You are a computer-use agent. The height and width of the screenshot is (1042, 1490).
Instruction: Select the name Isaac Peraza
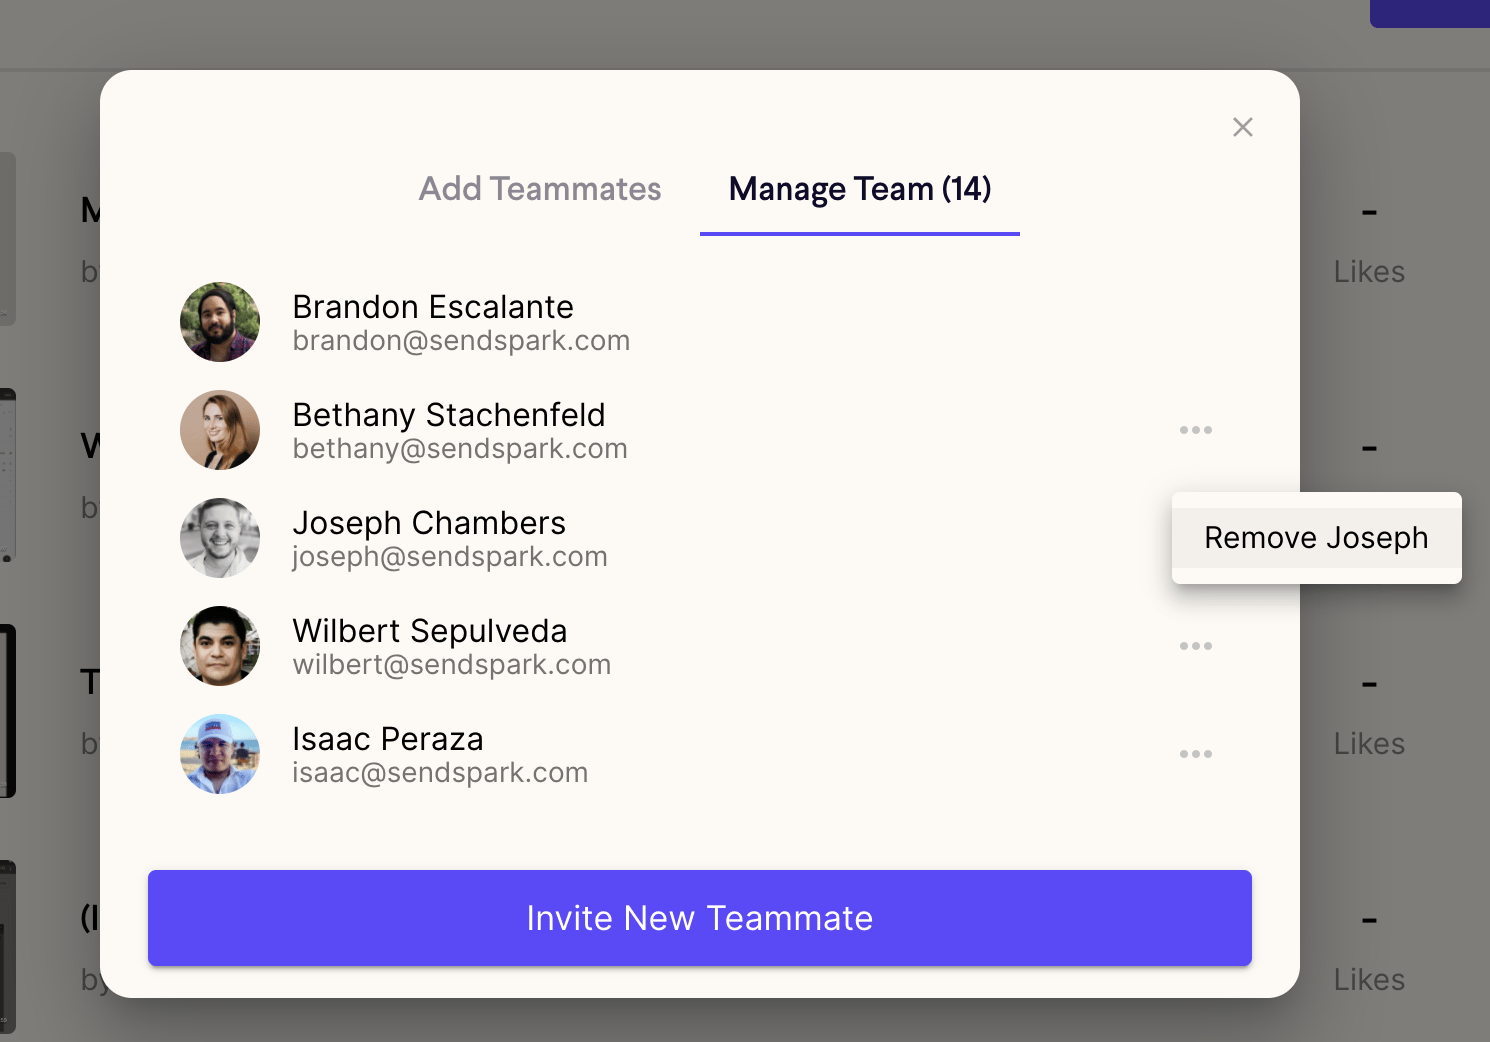(x=388, y=739)
